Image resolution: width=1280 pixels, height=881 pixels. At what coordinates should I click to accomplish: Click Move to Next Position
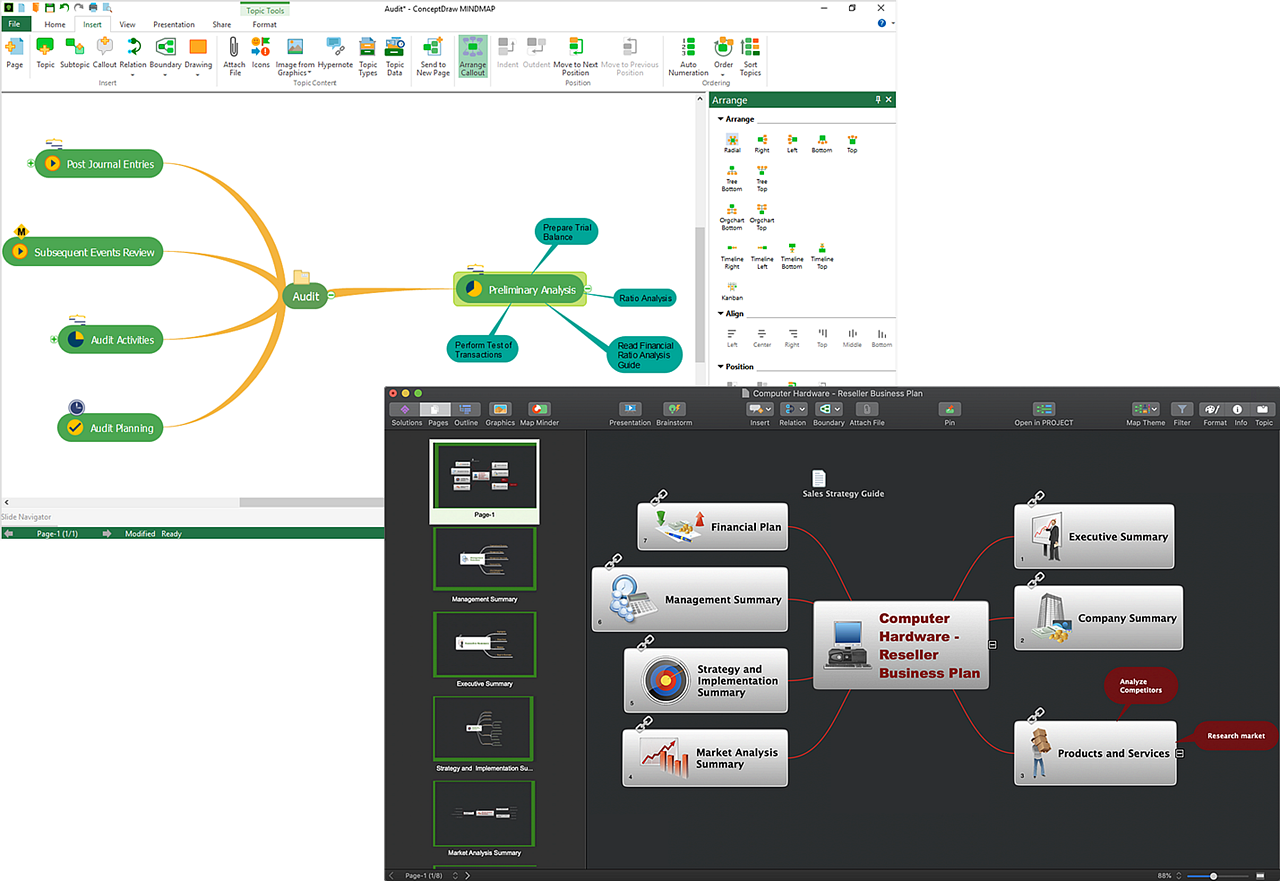(x=576, y=56)
